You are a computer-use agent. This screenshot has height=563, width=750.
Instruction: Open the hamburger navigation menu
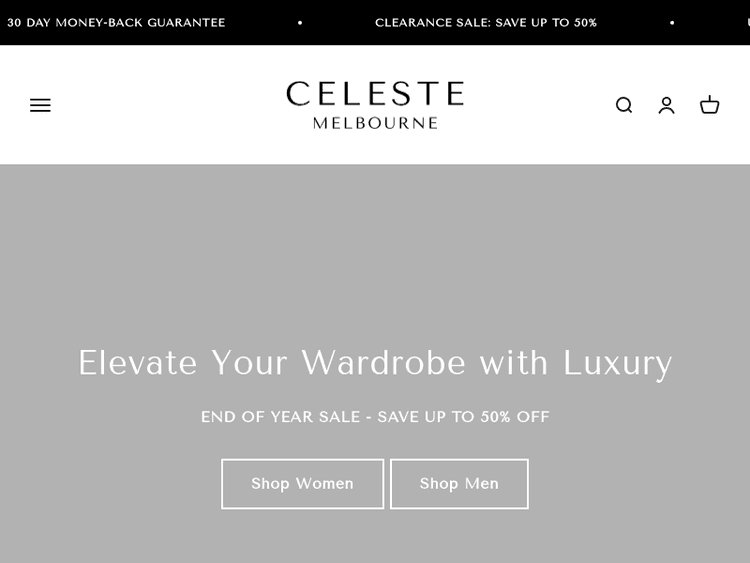click(40, 105)
